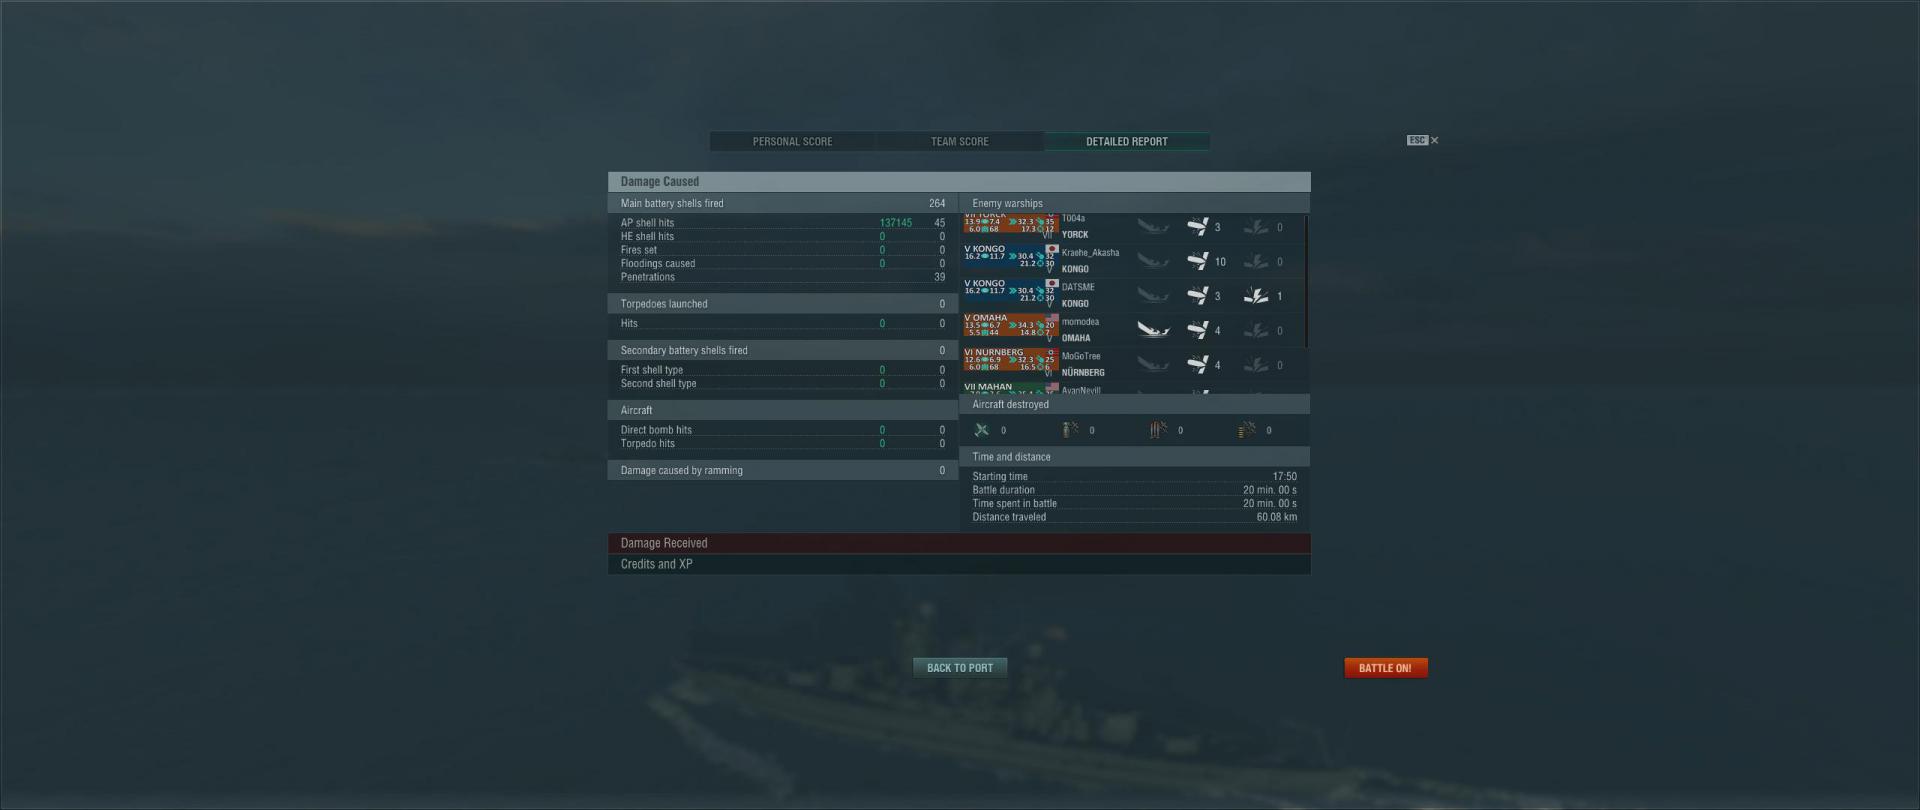
Task: Click the shell hits icon in the Yorck row
Action: [1197, 227]
